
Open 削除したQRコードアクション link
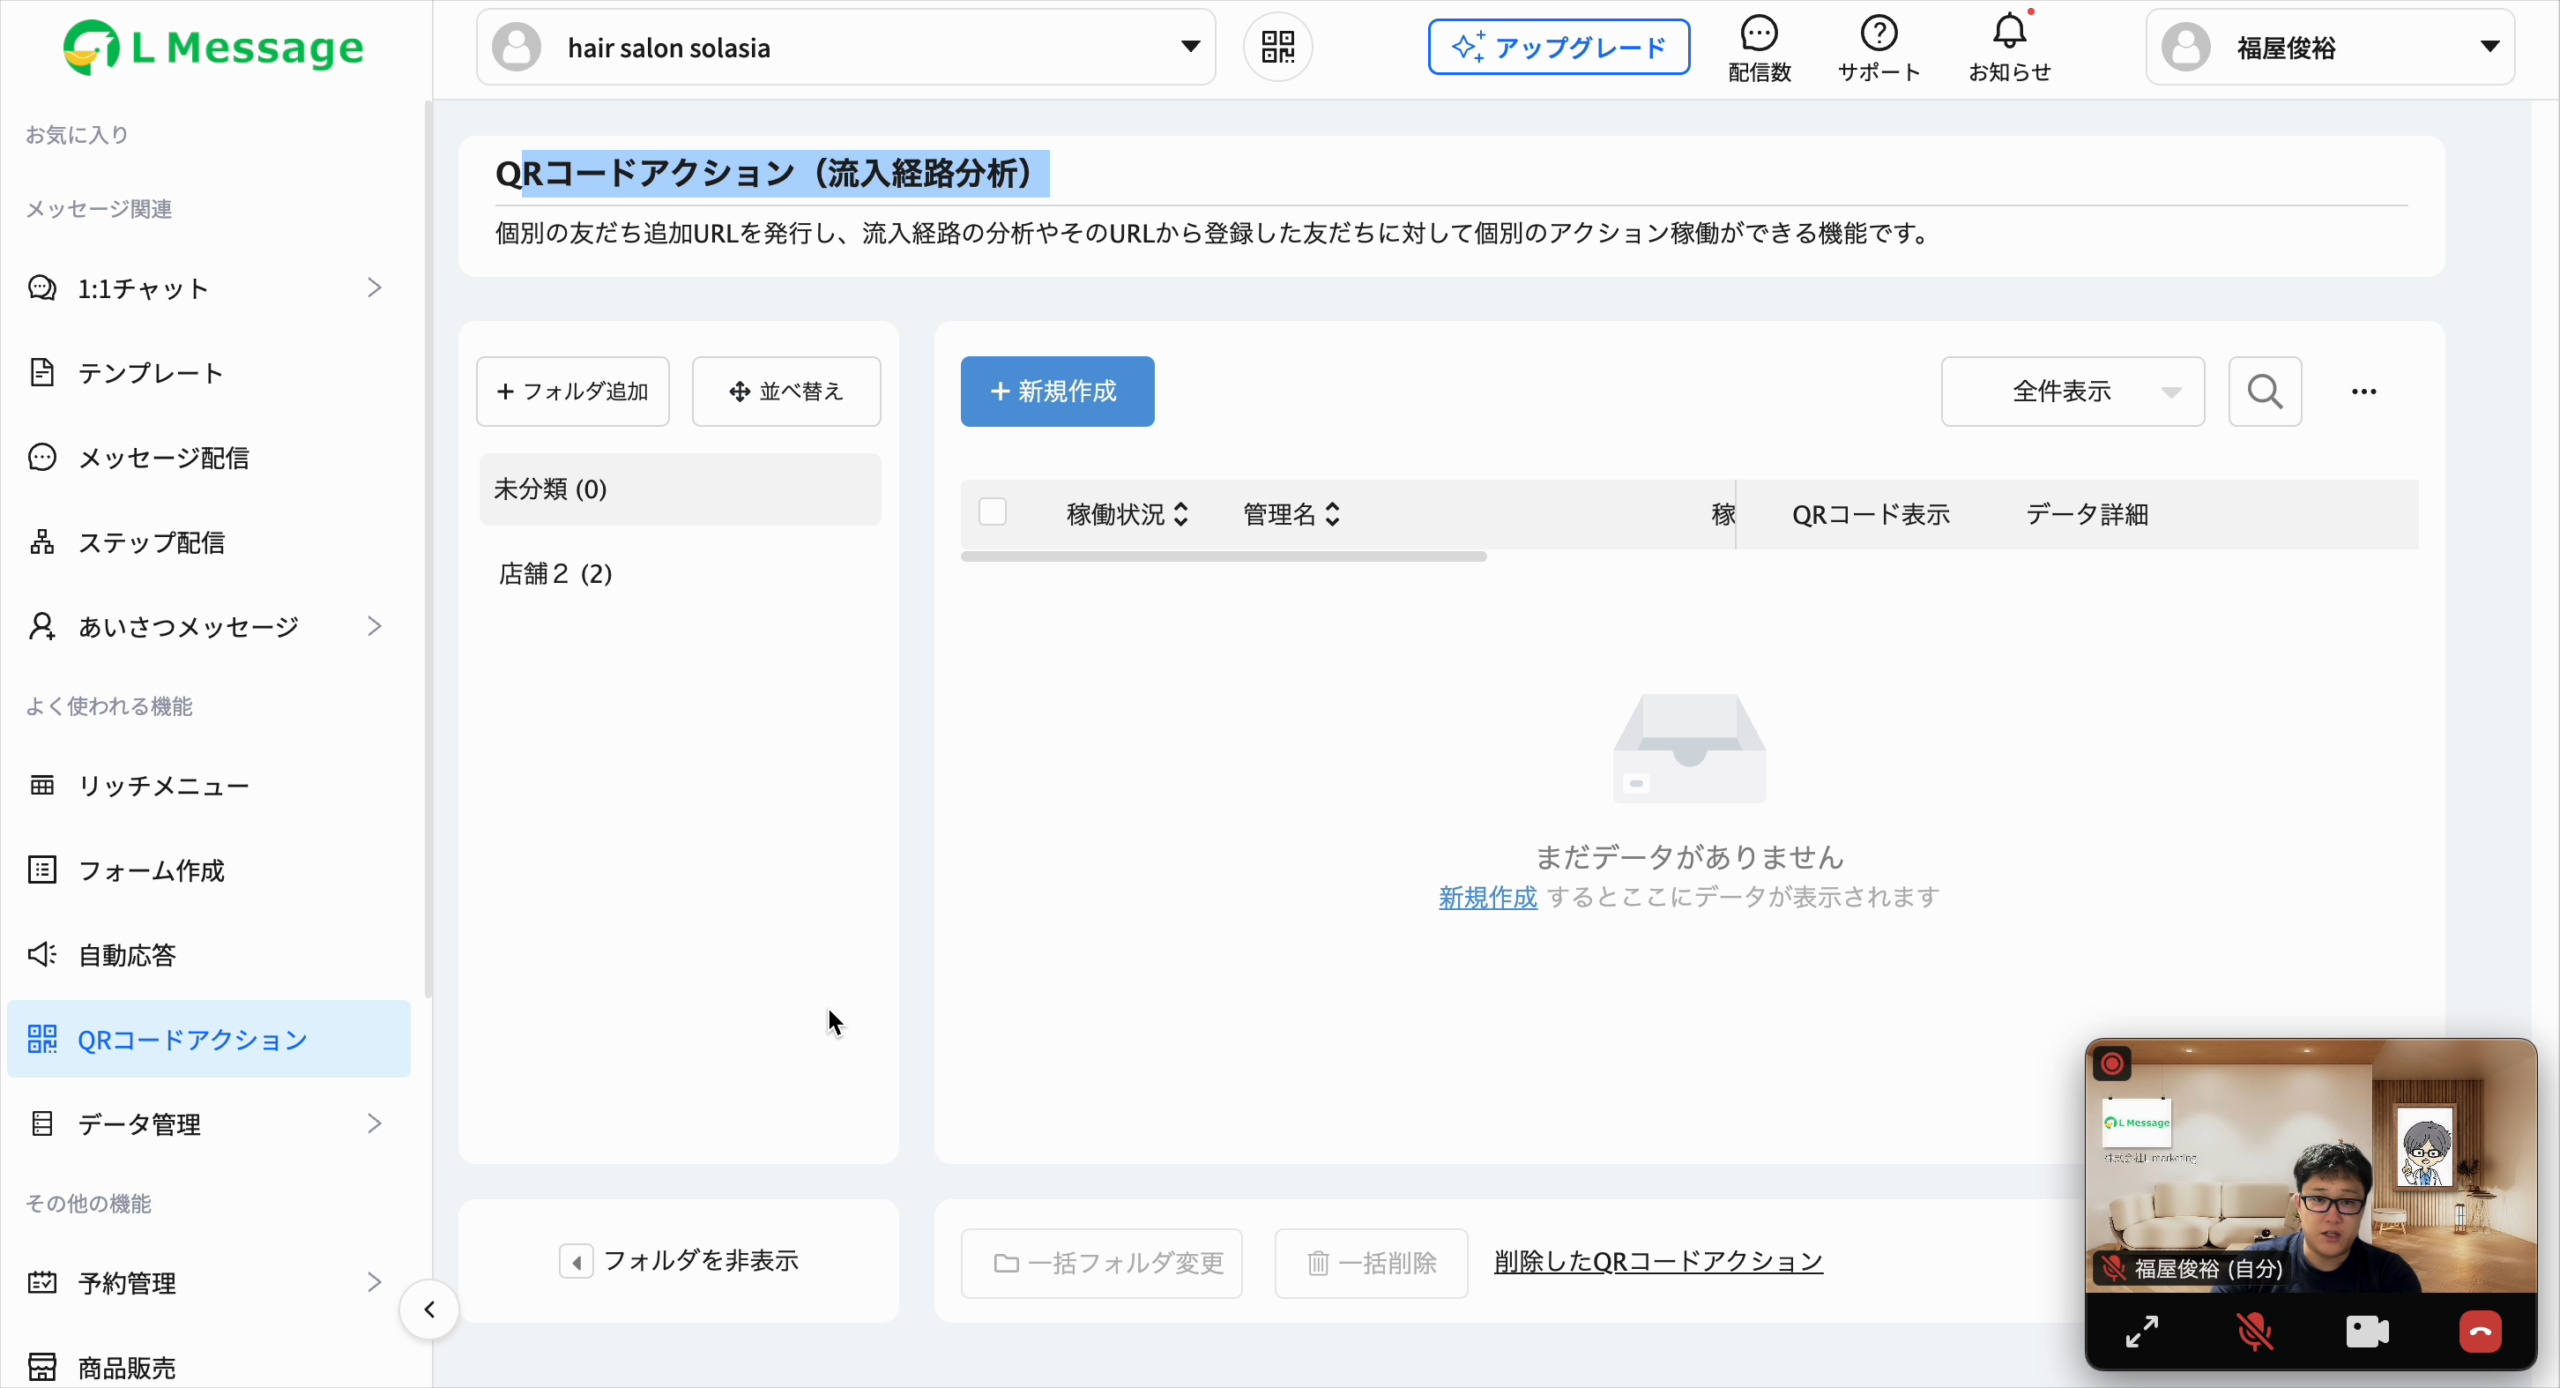(1658, 1262)
